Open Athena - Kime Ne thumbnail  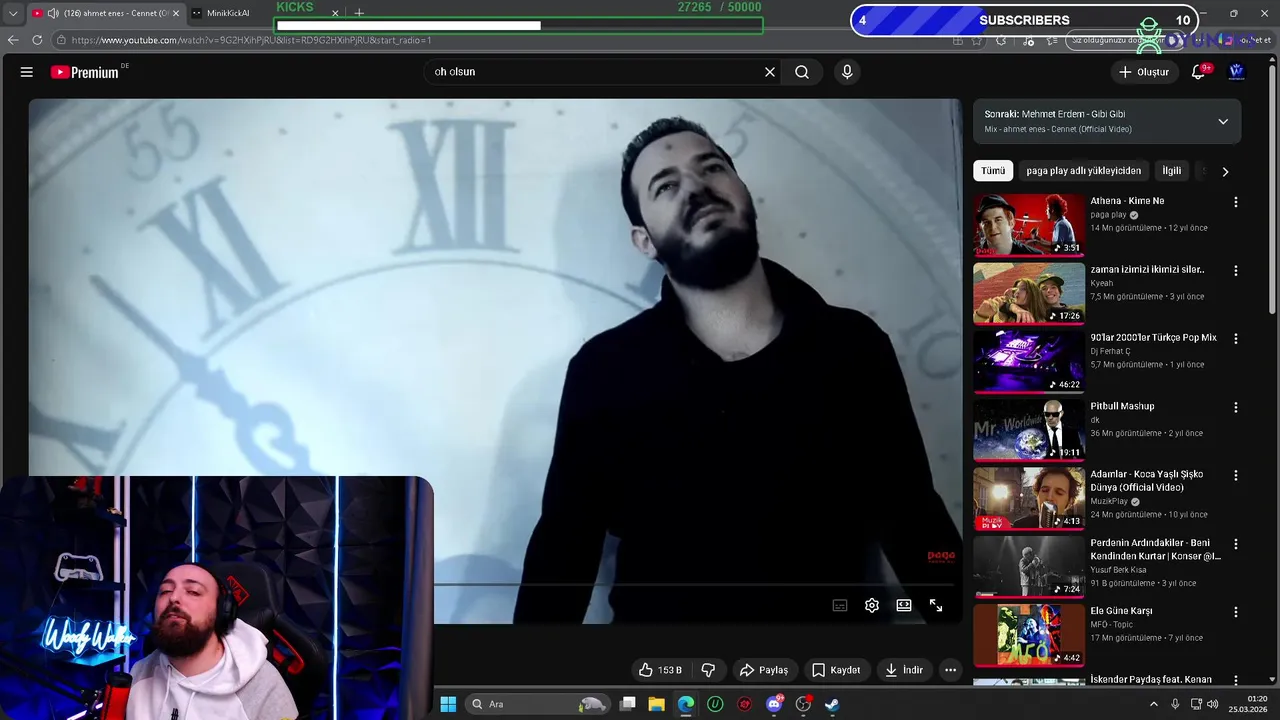[1028, 225]
